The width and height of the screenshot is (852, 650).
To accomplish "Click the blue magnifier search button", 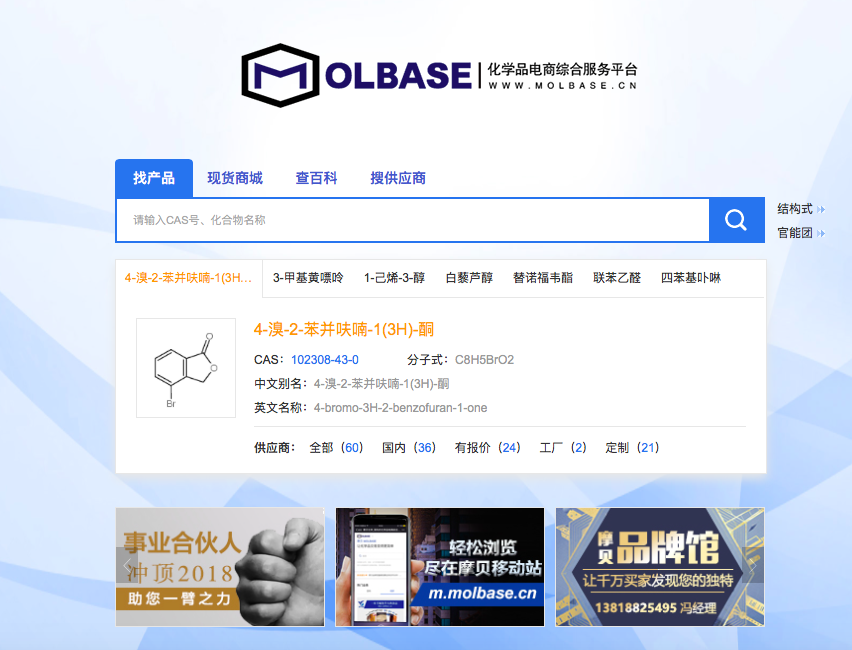I will pyautogui.click(x=736, y=220).
